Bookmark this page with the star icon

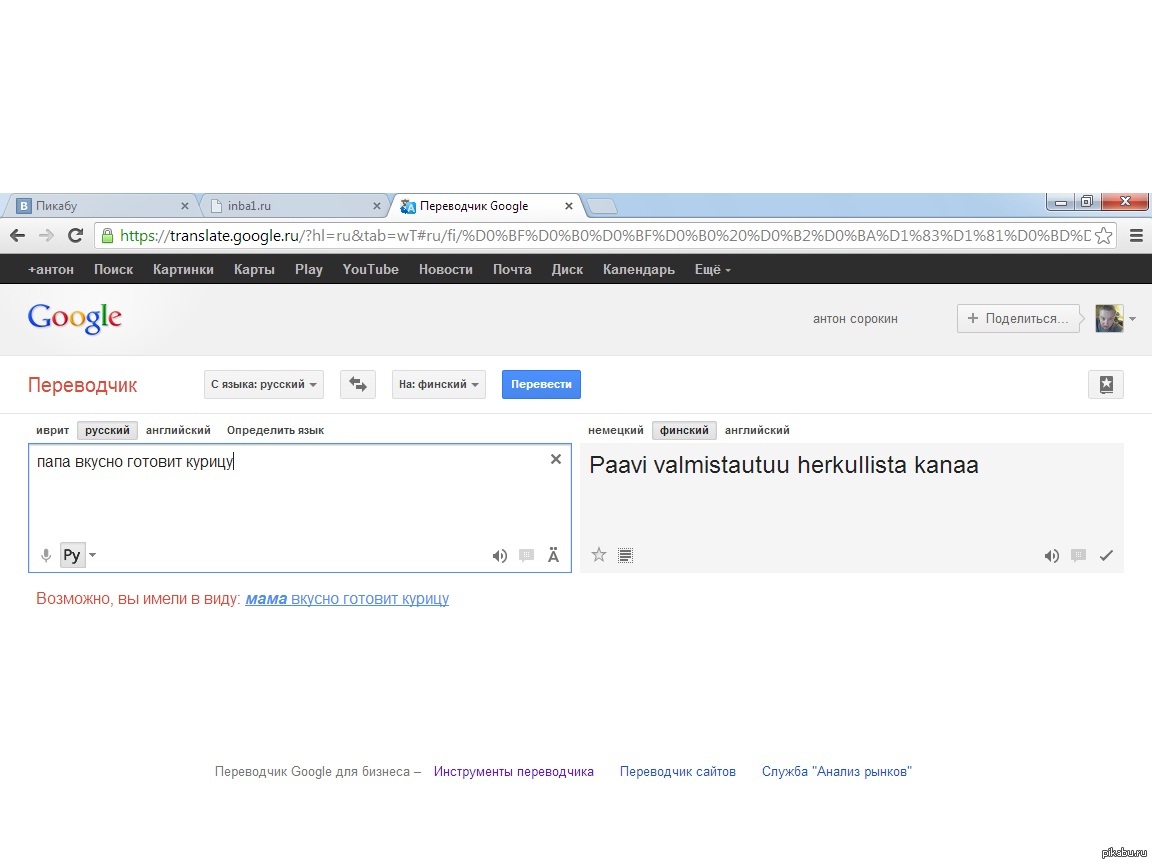tap(1103, 236)
